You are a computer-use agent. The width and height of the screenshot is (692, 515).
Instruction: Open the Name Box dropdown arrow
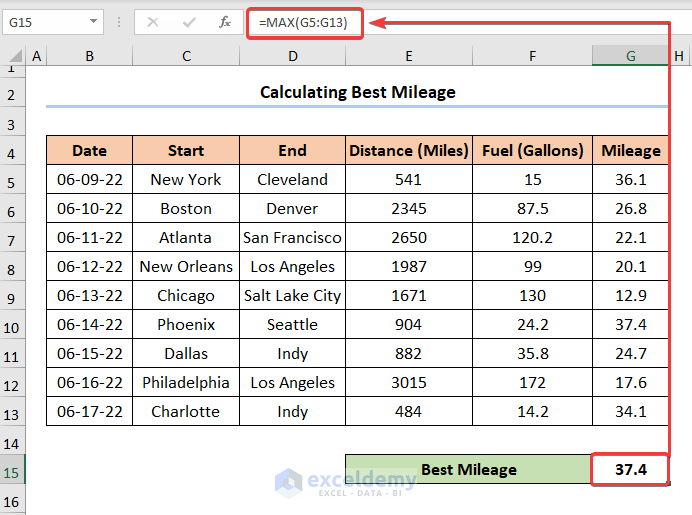point(93,21)
